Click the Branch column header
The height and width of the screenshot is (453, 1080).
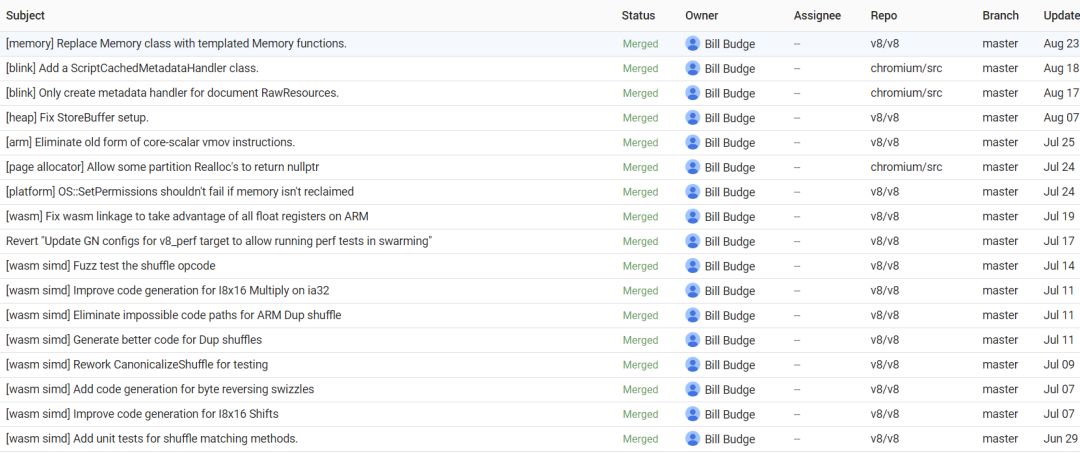click(x=1000, y=15)
